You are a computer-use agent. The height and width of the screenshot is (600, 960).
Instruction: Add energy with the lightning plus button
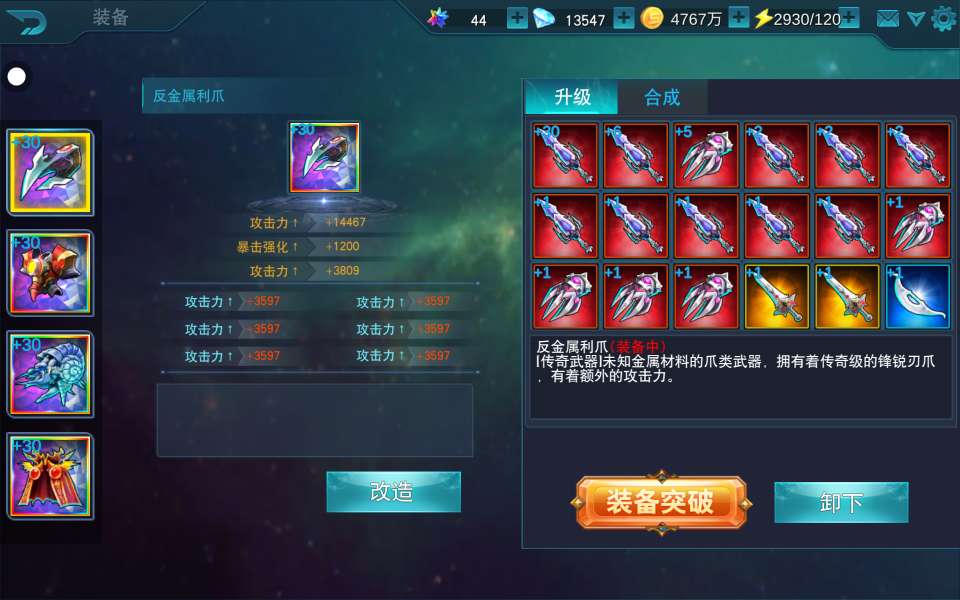click(x=849, y=18)
